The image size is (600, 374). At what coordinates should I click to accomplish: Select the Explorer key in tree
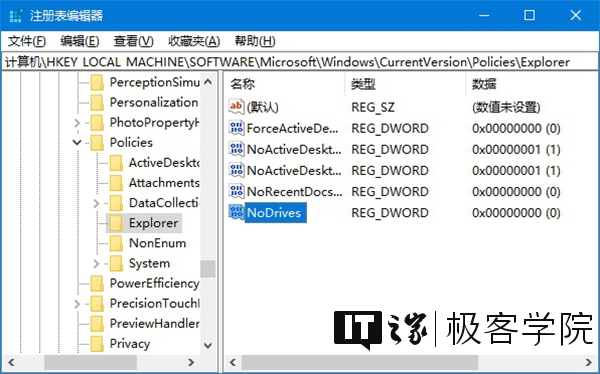click(153, 223)
